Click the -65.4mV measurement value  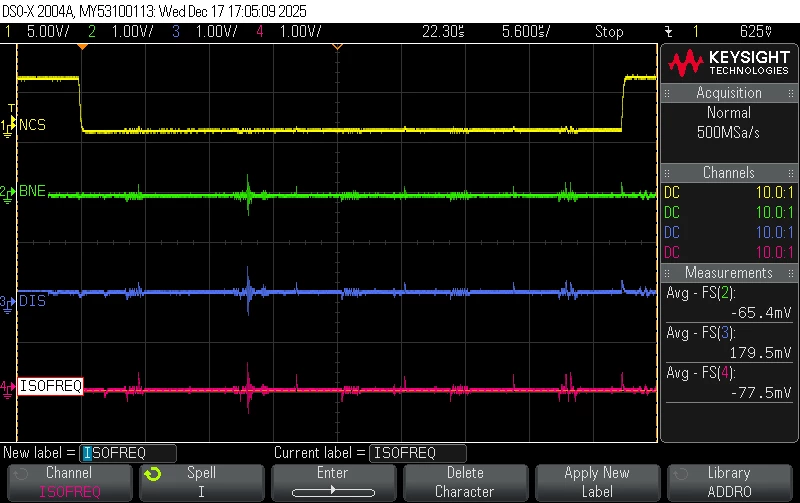click(x=761, y=313)
